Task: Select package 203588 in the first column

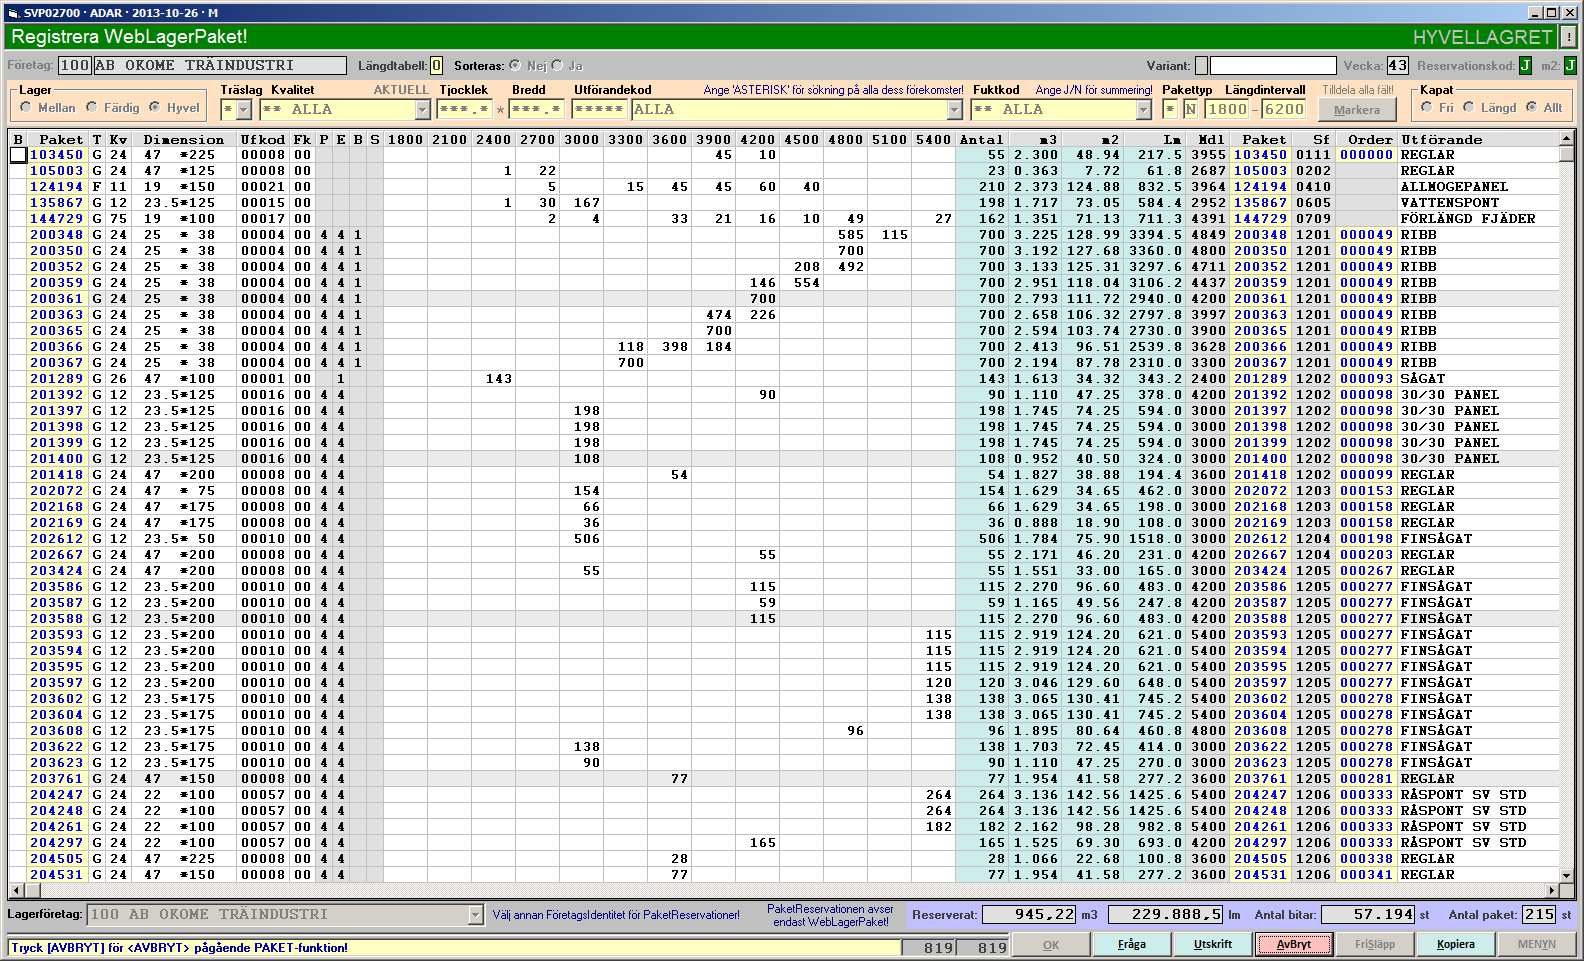Action: point(56,619)
